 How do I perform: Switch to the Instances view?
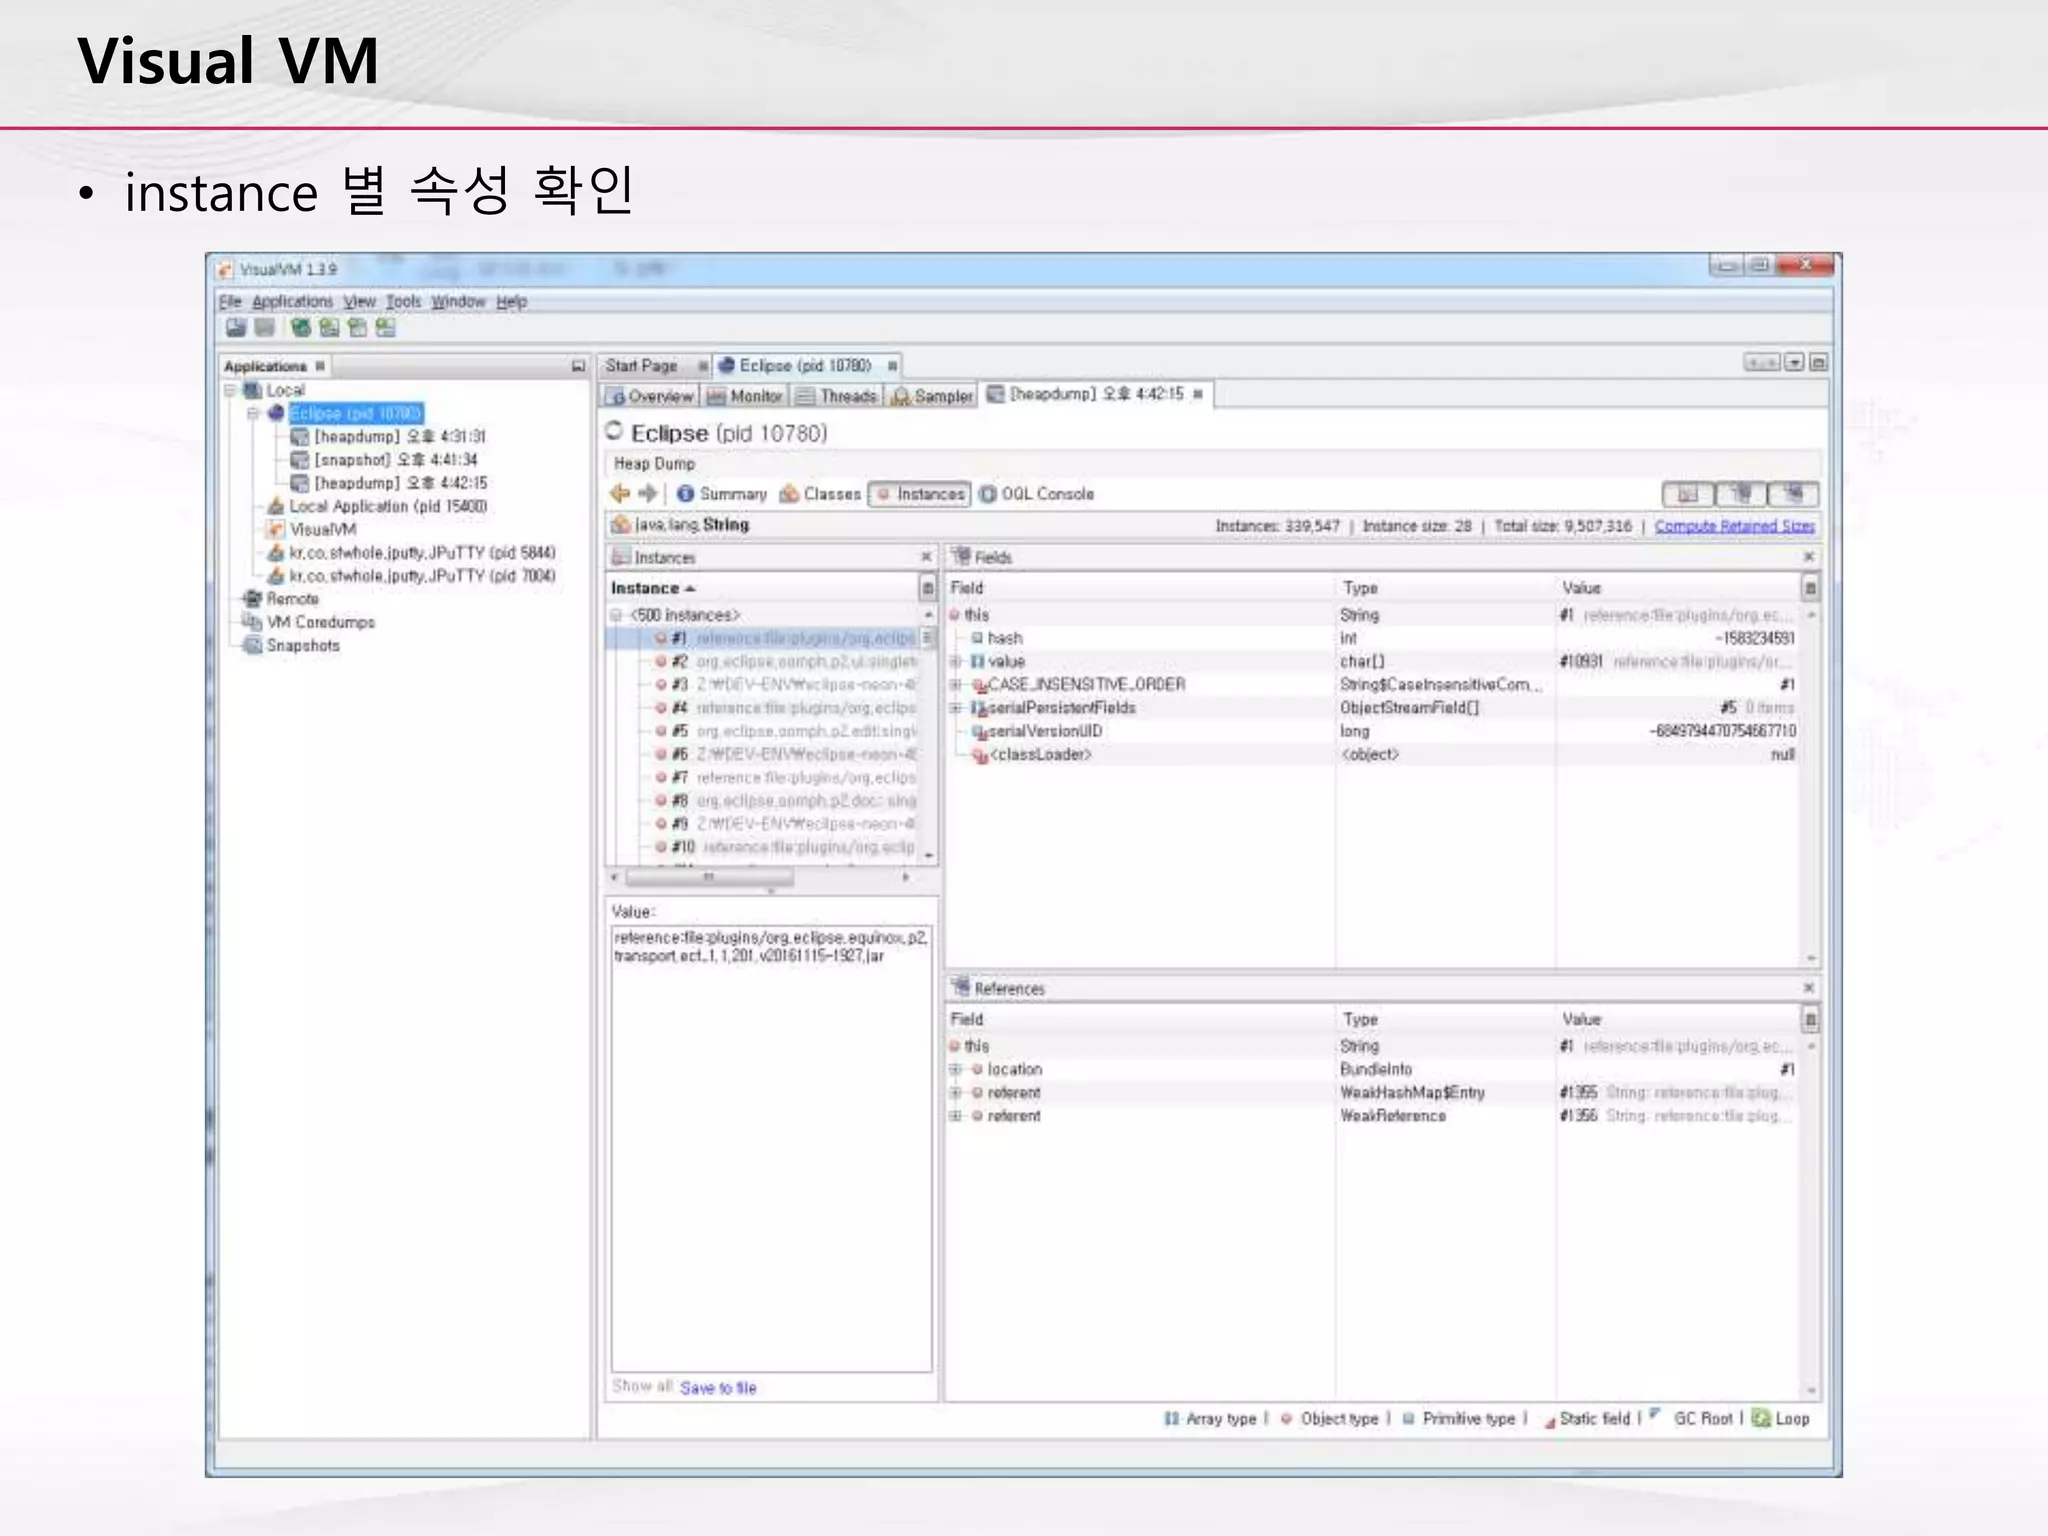tap(920, 494)
